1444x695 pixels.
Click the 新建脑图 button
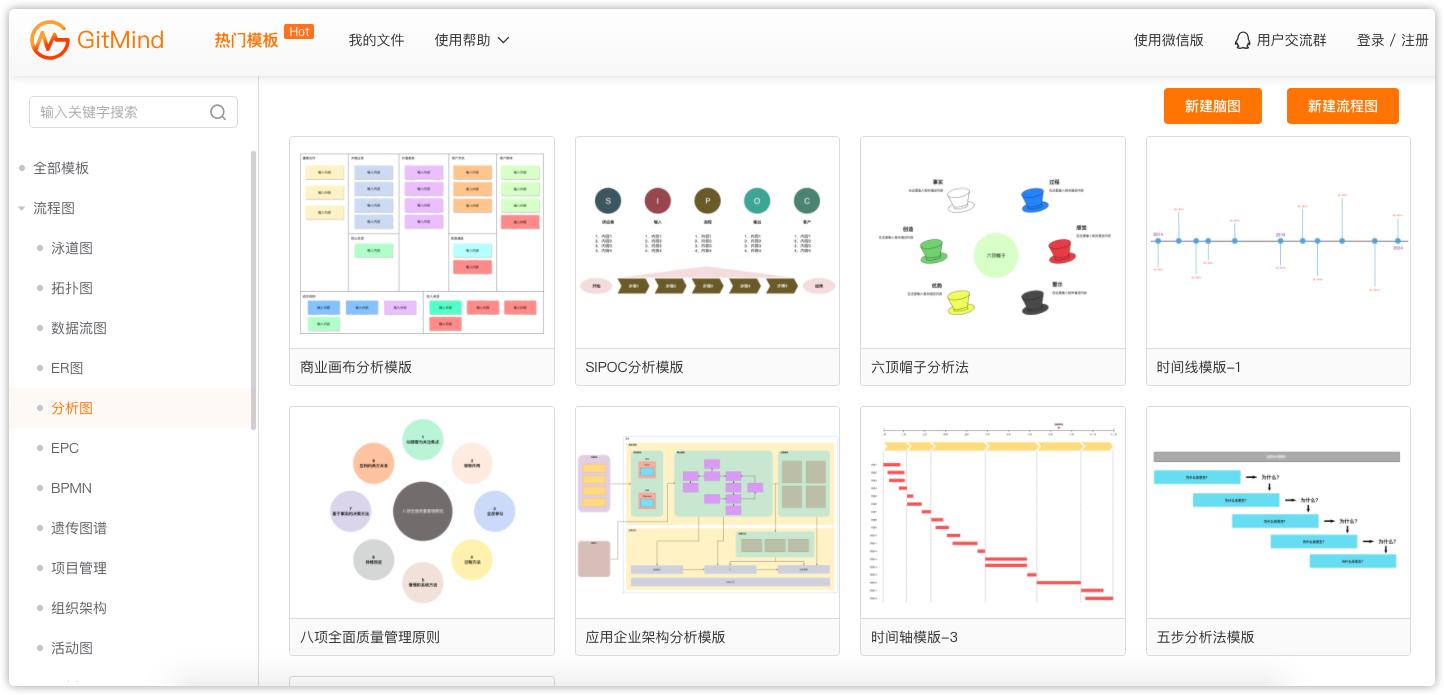[x=1213, y=106]
